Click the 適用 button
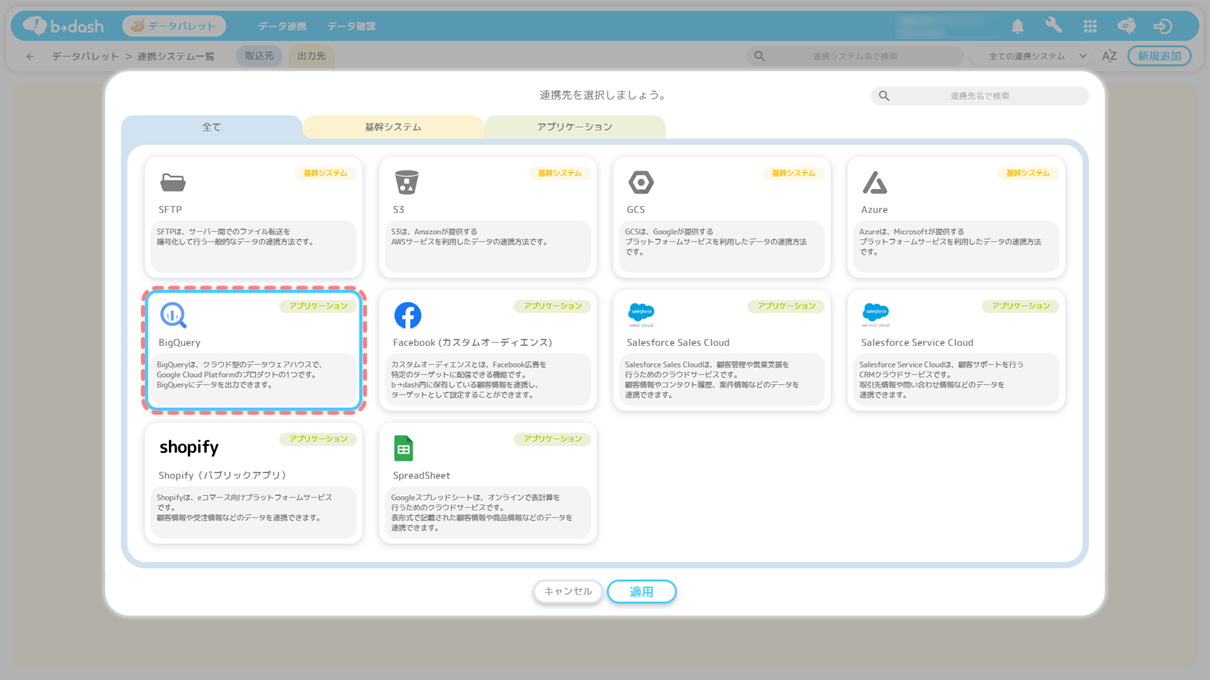The width and height of the screenshot is (1210, 680). (641, 591)
